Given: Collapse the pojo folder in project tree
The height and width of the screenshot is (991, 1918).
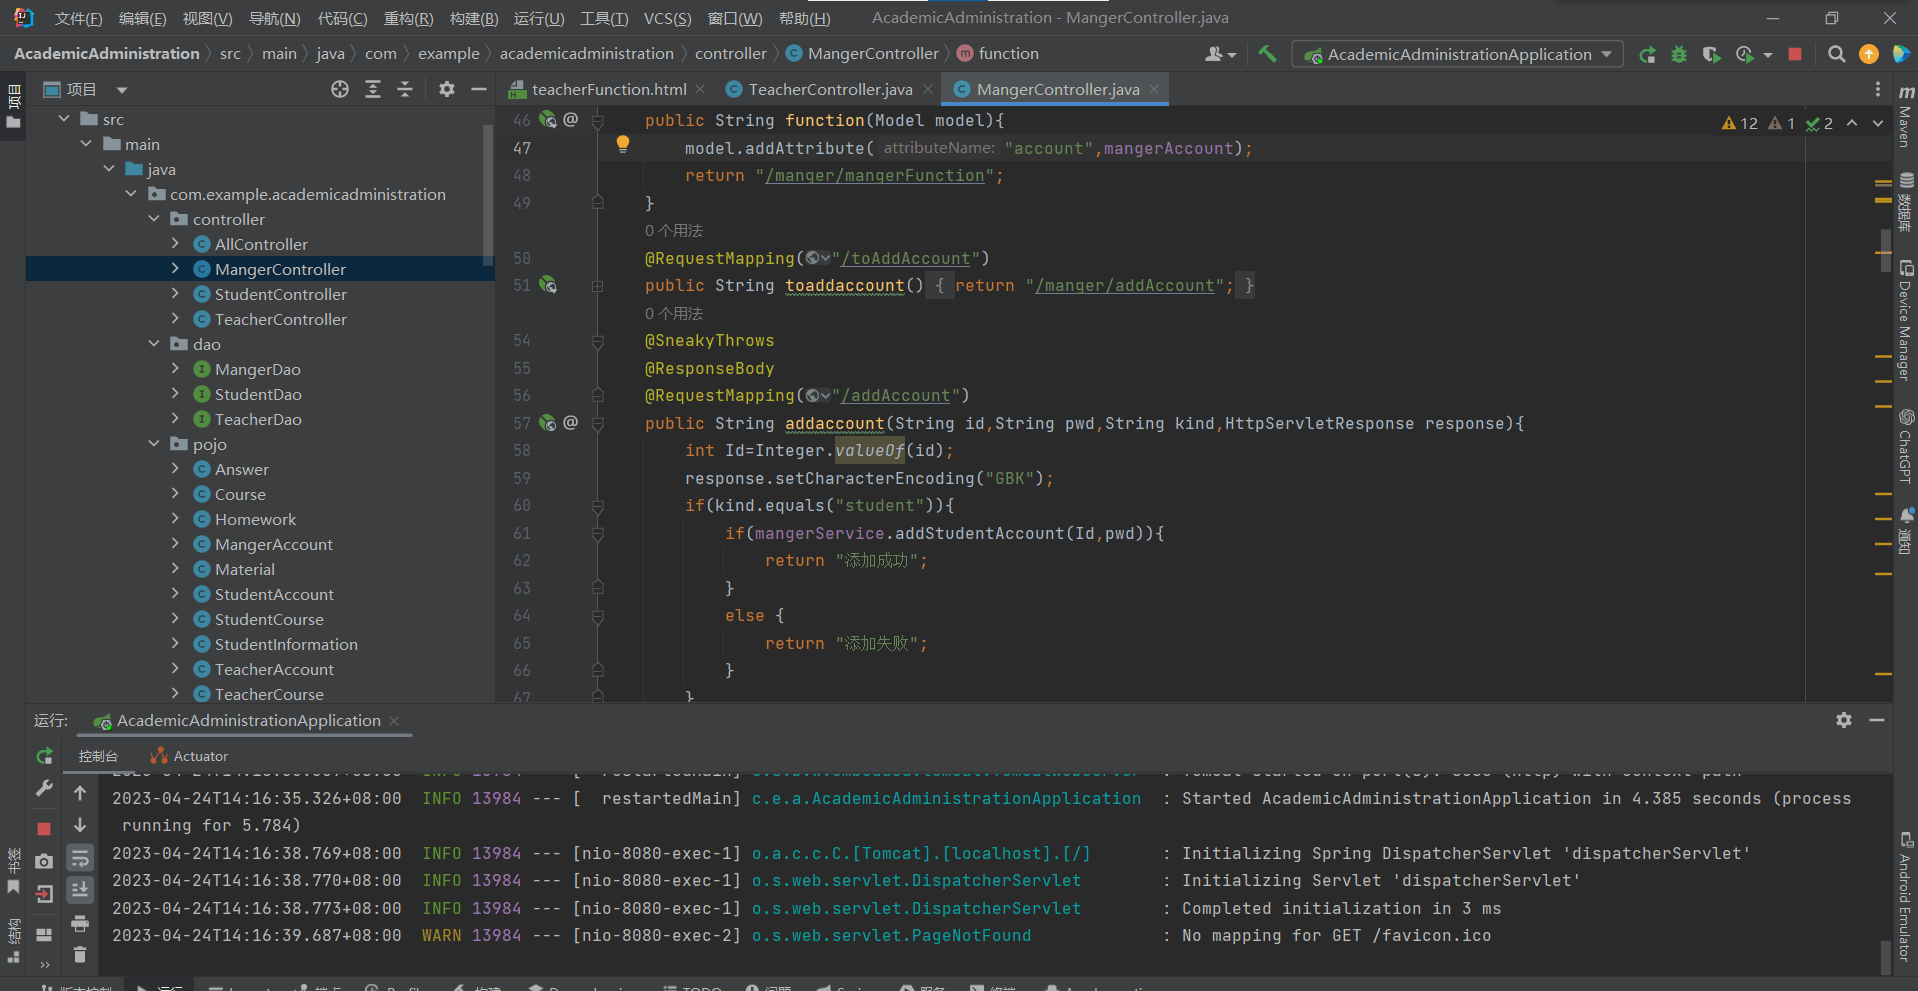Looking at the screenshot, I should 154,444.
